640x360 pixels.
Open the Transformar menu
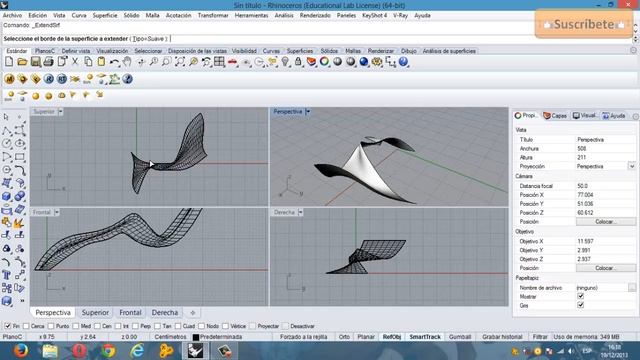click(x=213, y=15)
